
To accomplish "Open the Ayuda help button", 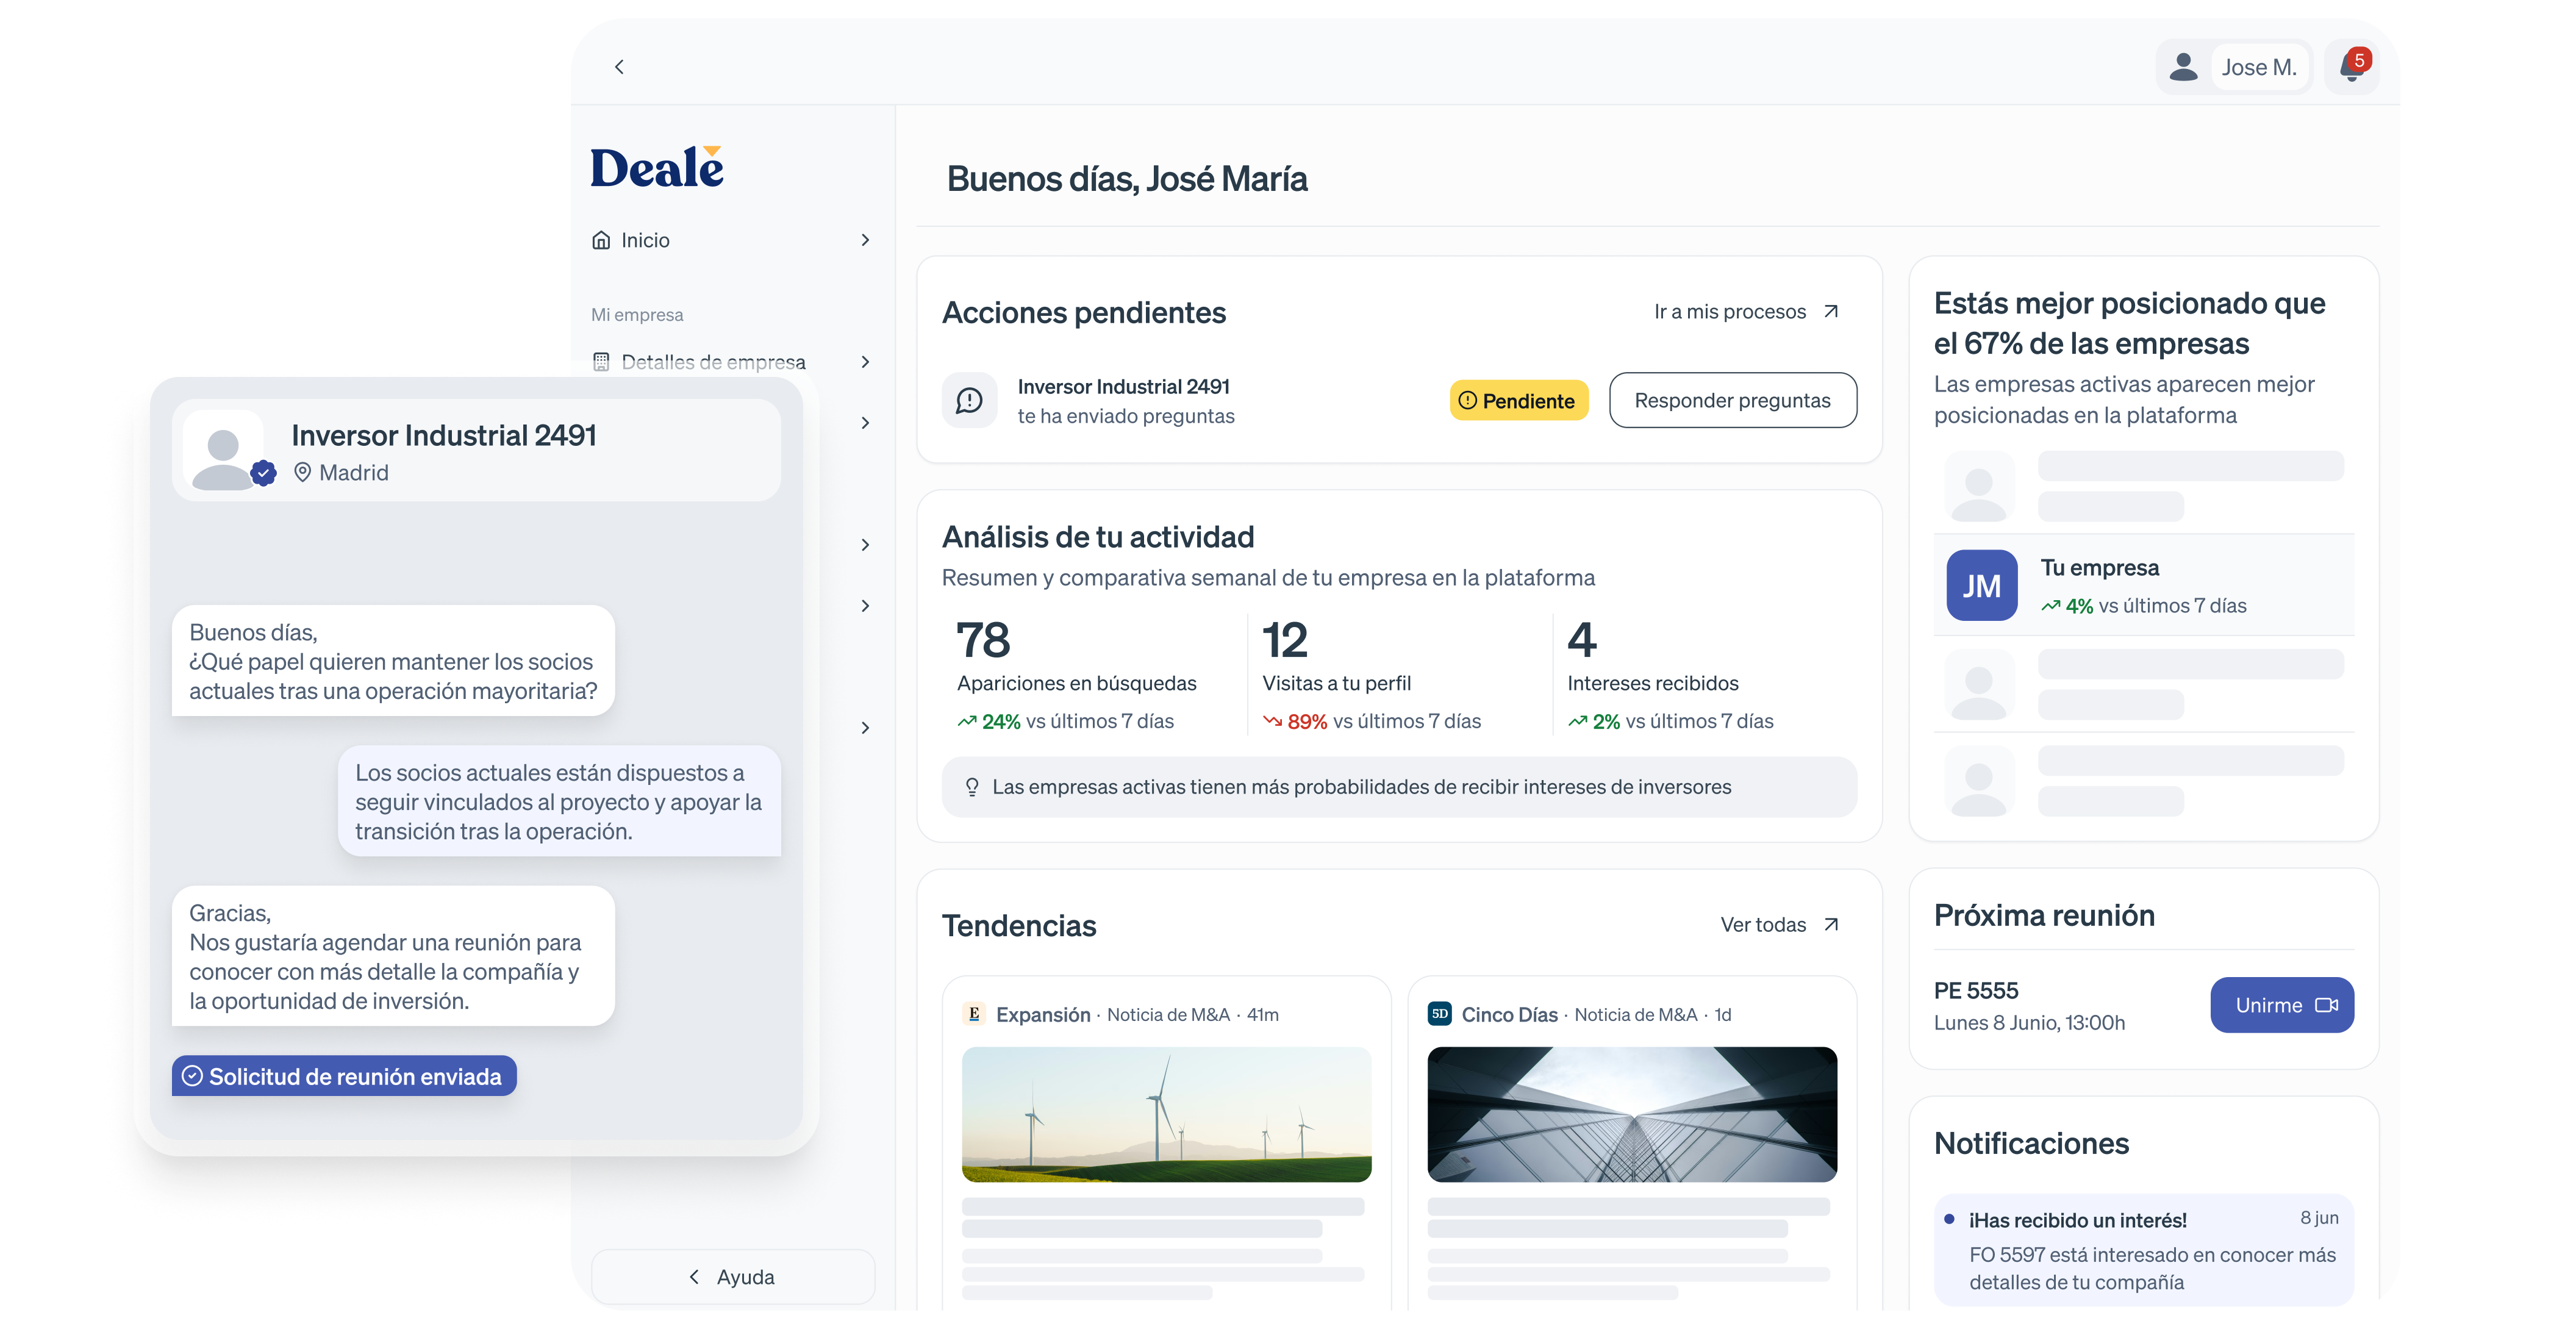I will click(x=733, y=1277).
